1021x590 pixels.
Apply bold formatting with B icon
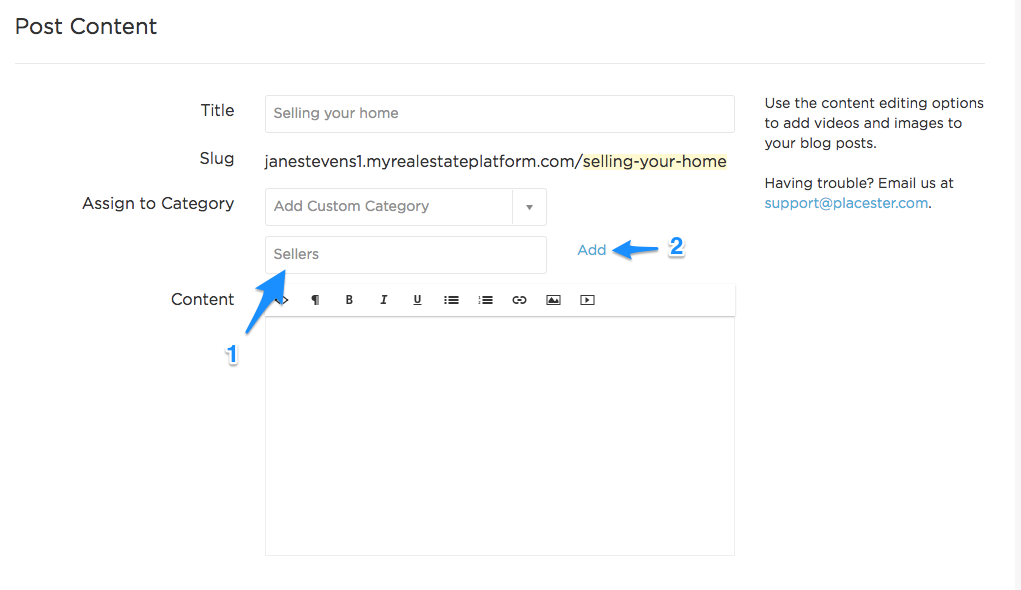(349, 300)
